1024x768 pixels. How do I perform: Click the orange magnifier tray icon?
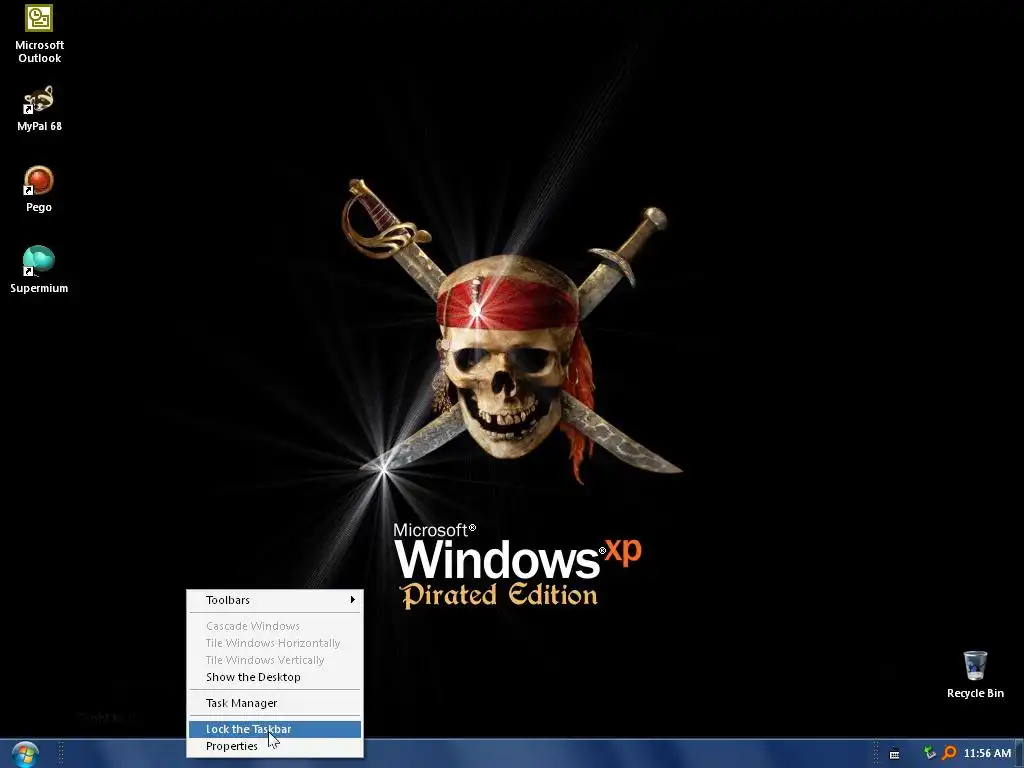click(949, 753)
